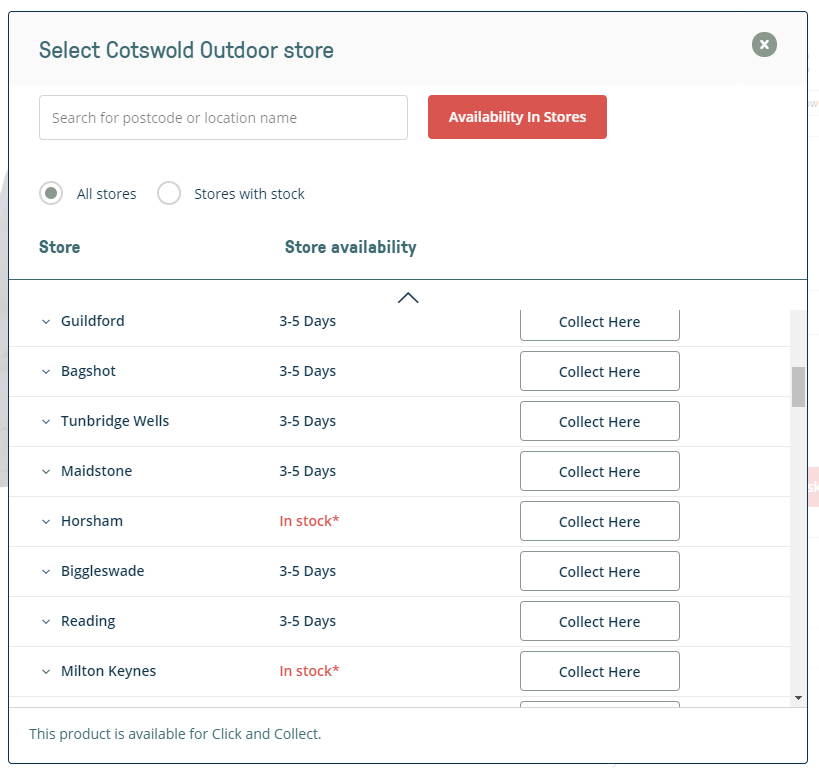Click Collect Here for Horsham
The image size is (819, 775).
[599, 521]
